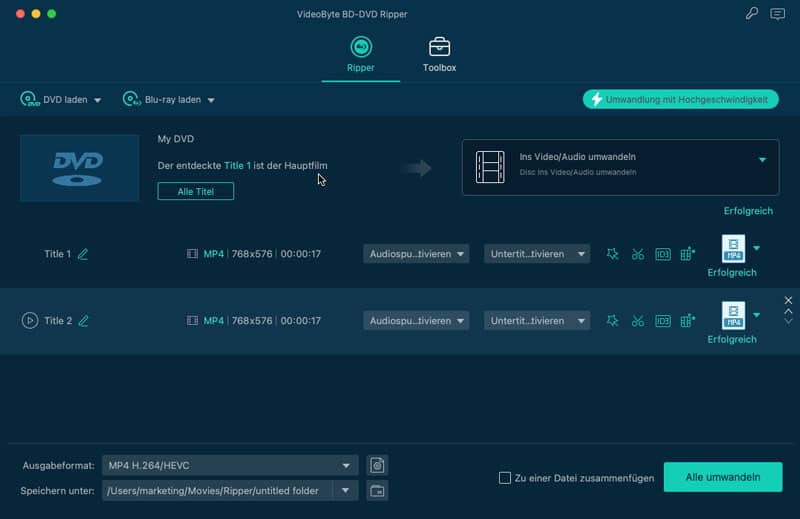Click Title 1 duration 00:00:17
The height and width of the screenshot is (519, 800).
(x=301, y=254)
